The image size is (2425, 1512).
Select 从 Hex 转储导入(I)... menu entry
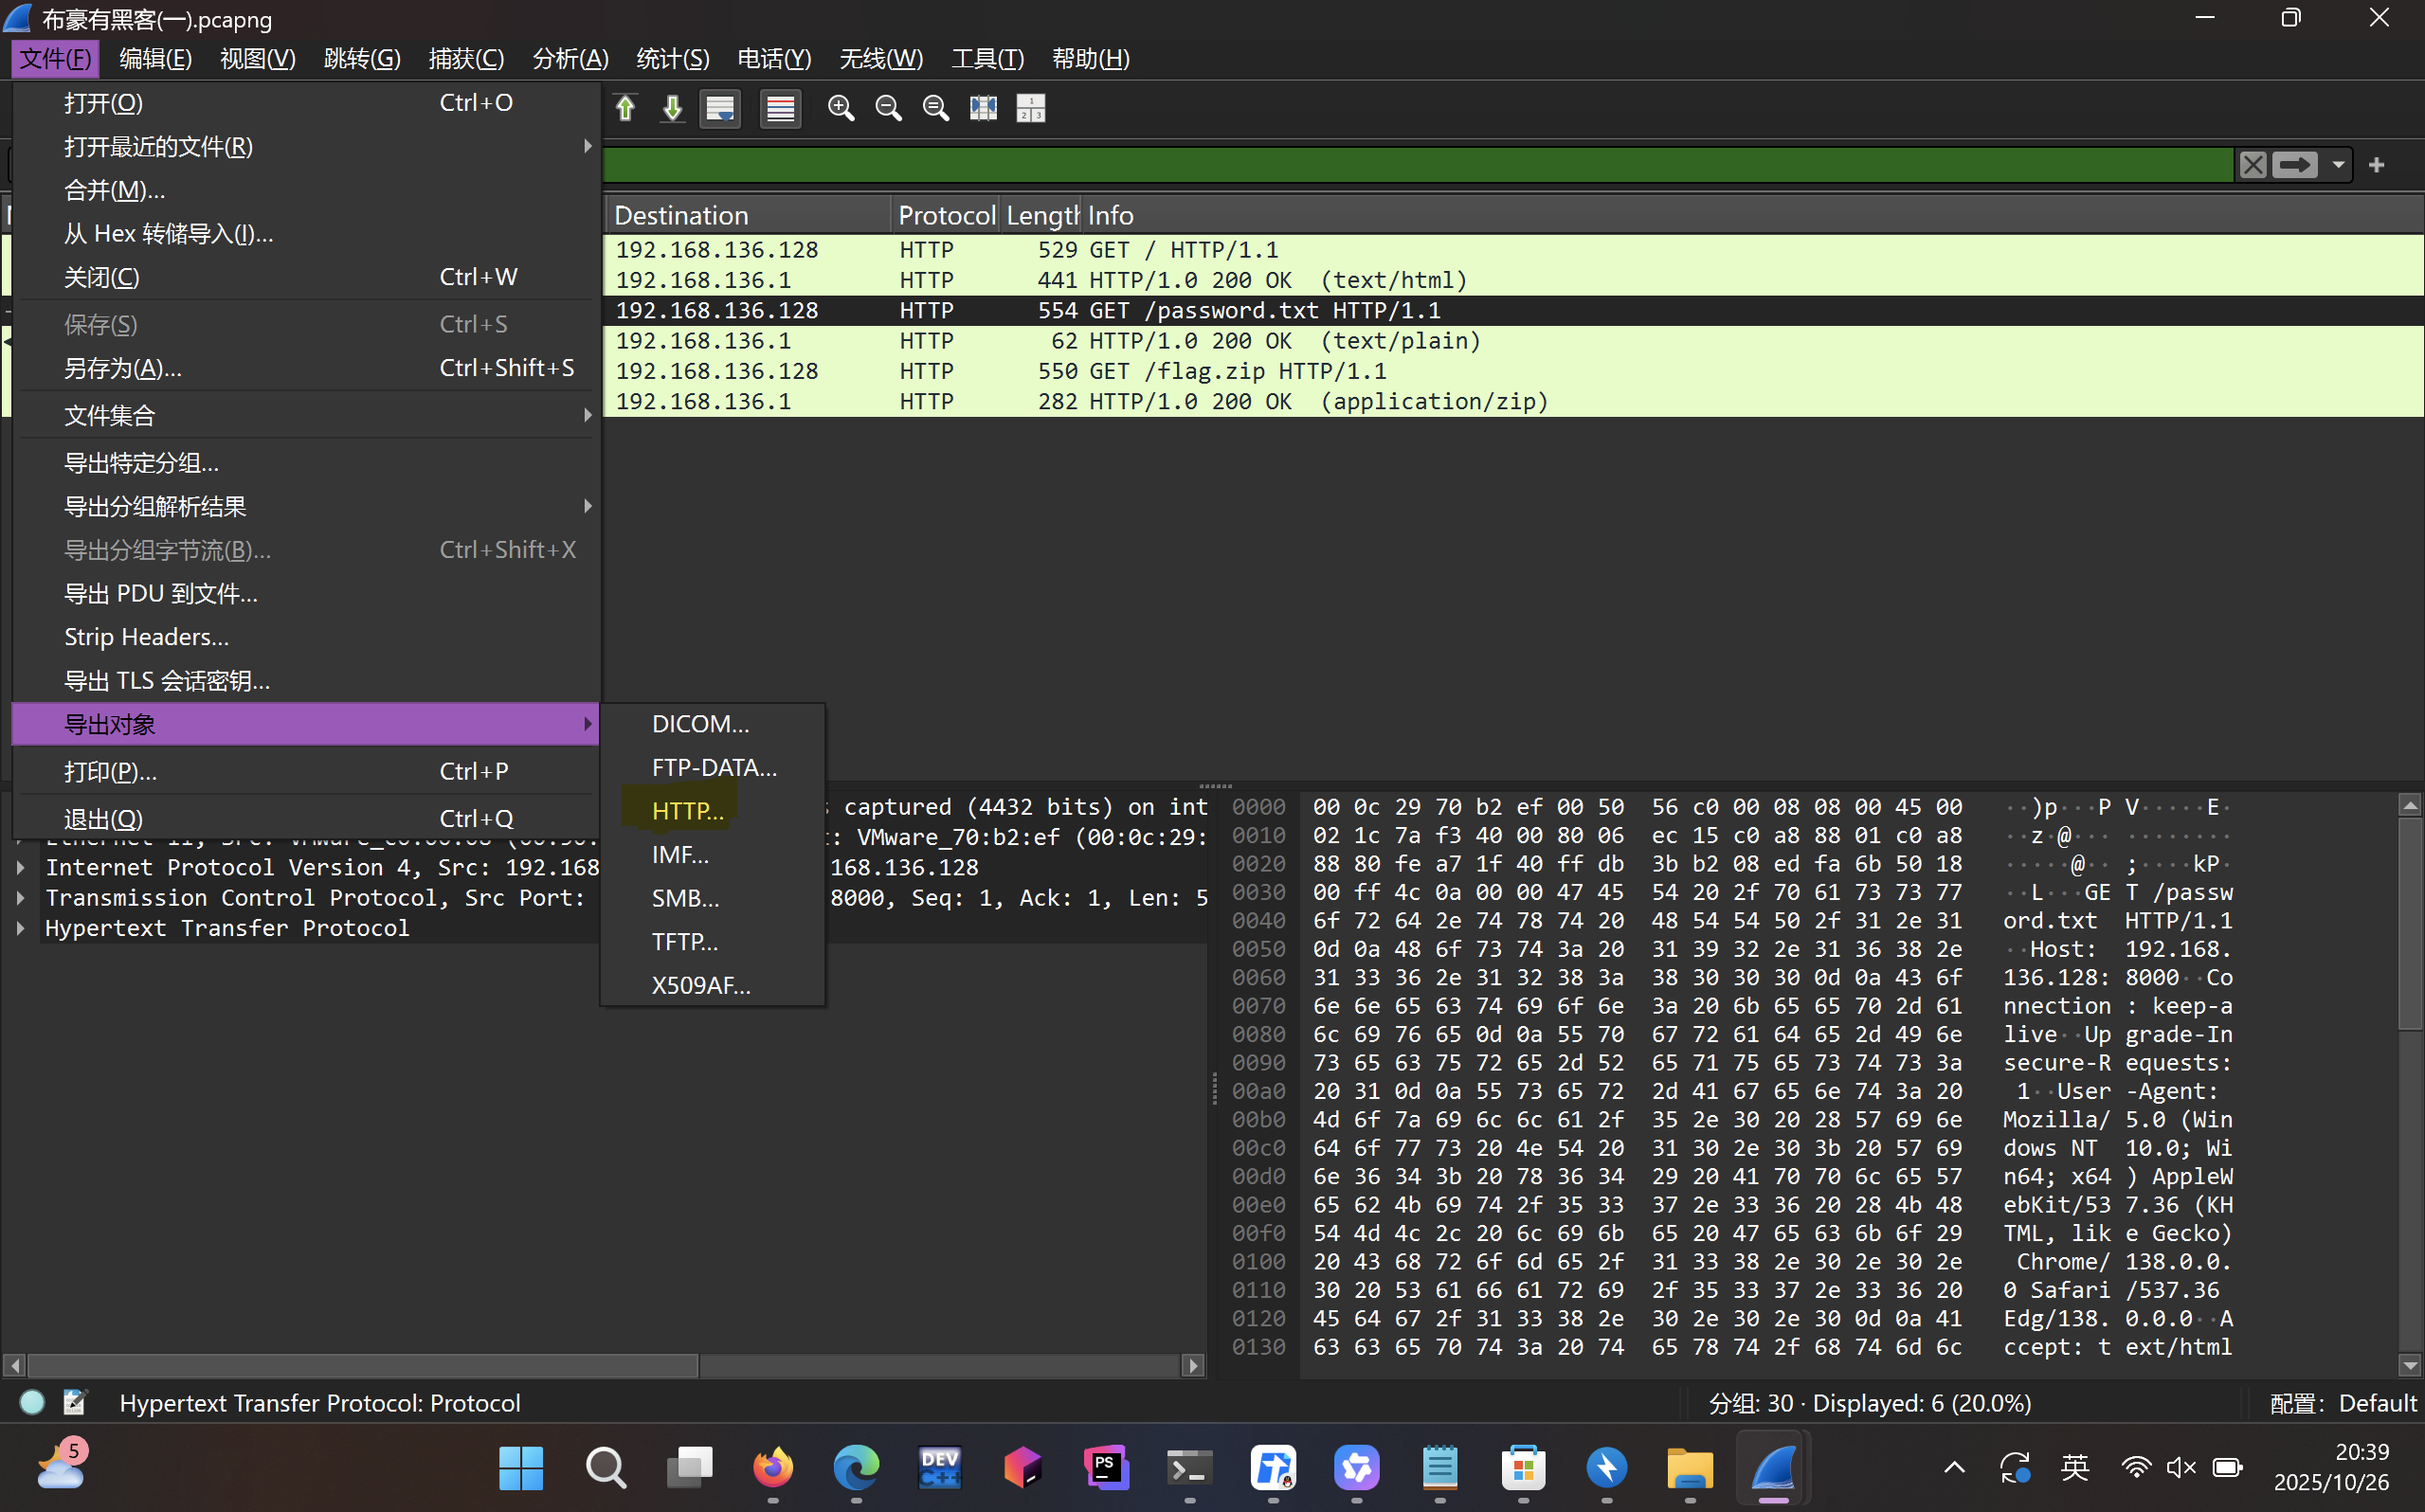tap(306, 234)
